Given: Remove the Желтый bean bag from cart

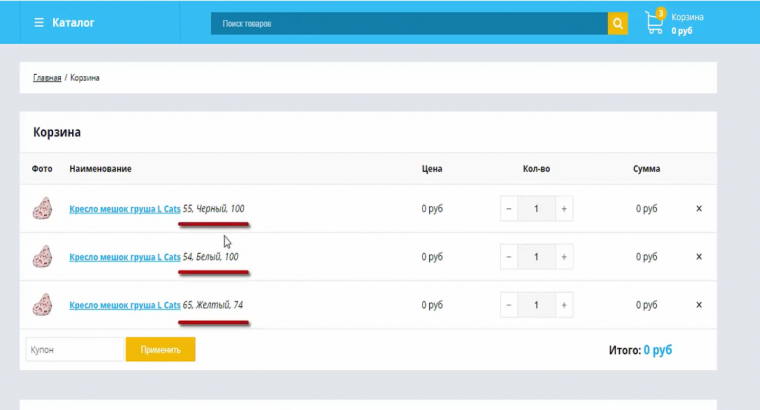Looking at the screenshot, I should pyautogui.click(x=699, y=305).
